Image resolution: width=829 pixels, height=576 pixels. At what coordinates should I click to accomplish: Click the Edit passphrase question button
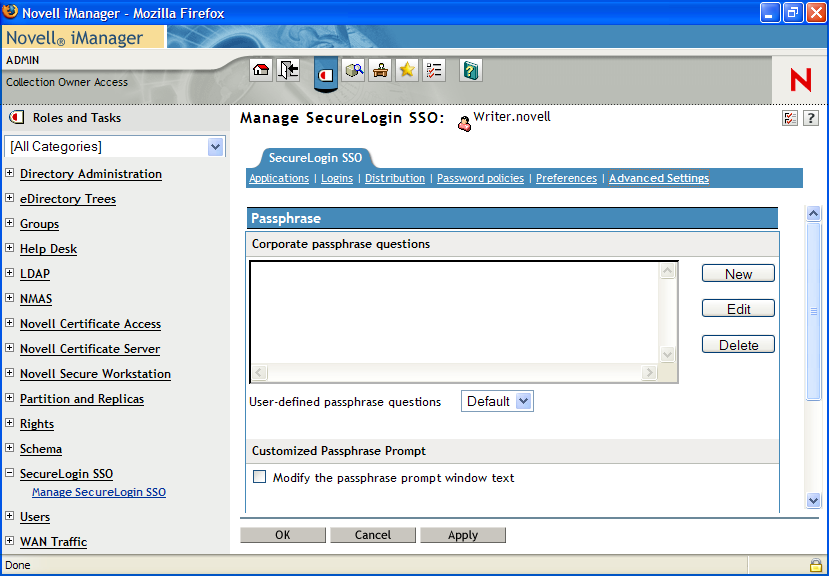point(738,309)
